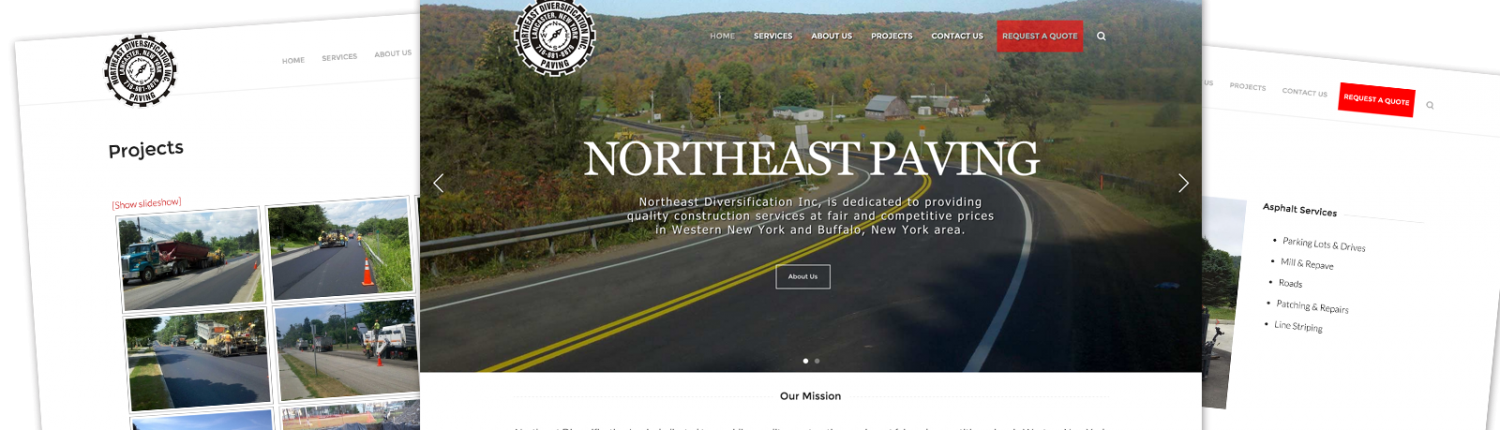This screenshot has height=430, width=1500.
Task: Click the Northeast Diversification logo on center page
Action: (554, 36)
